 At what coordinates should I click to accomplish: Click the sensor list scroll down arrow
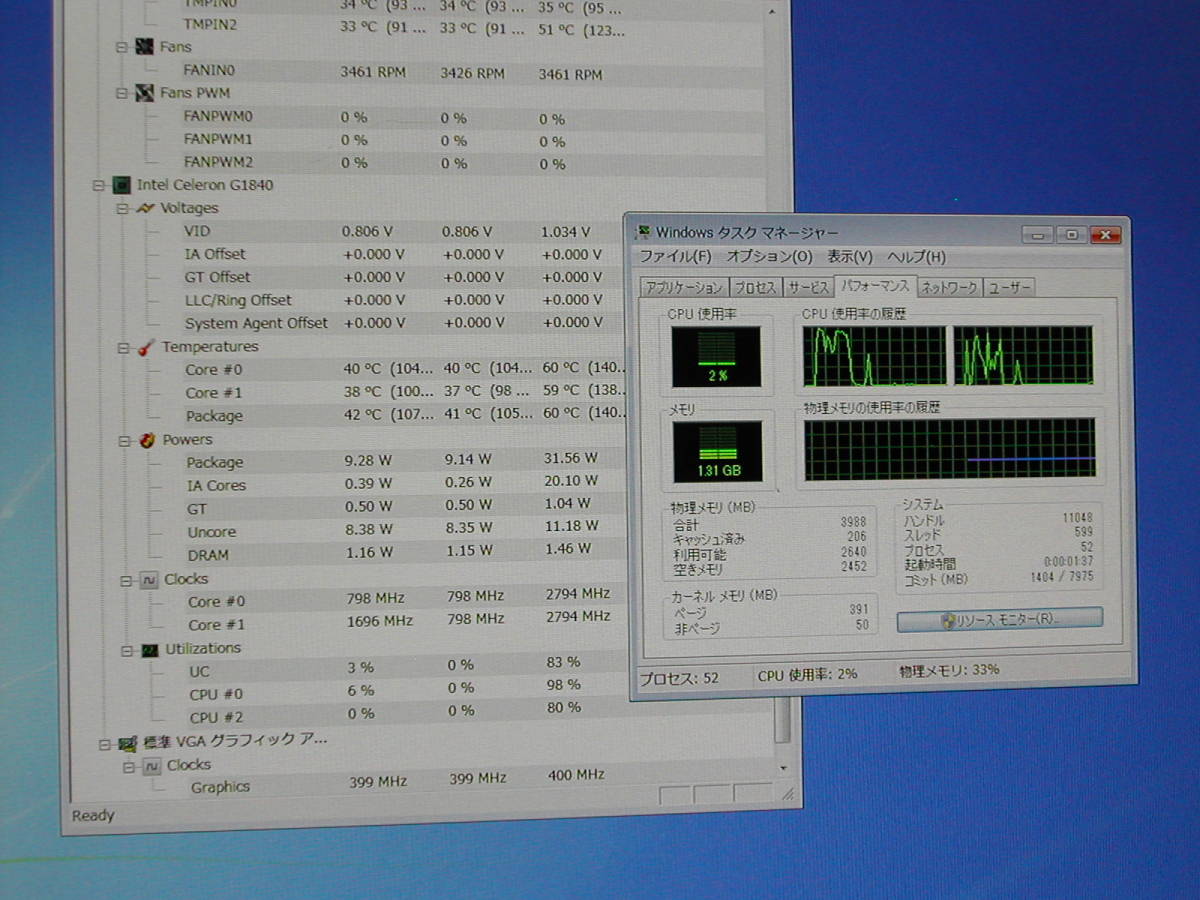(x=781, y=767)
